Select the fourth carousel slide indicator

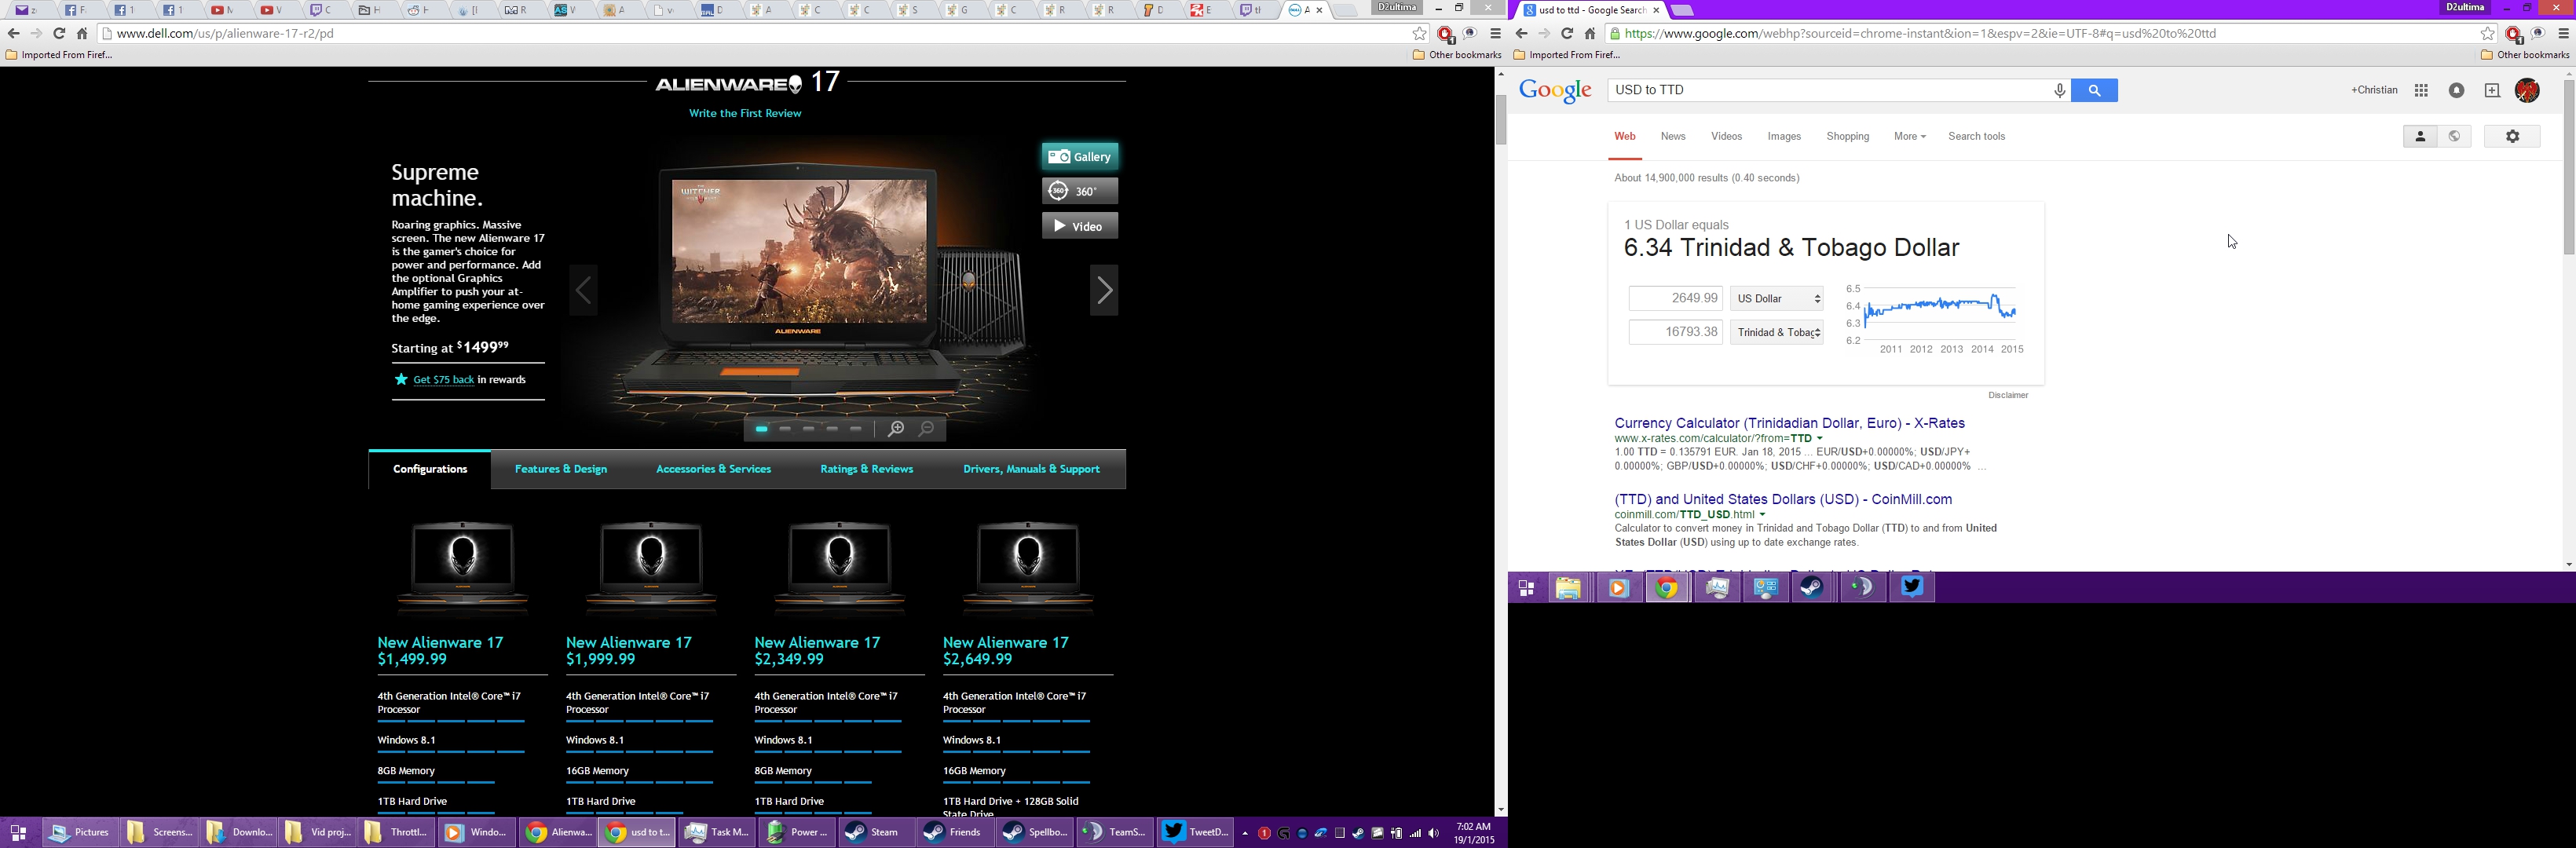(x=833, y=430)
